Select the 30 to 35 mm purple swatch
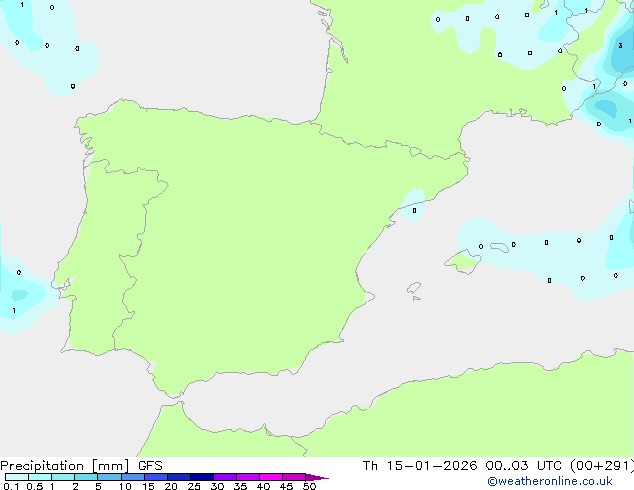The width and height of the screenshot is (634, 490). pos(225,477)
